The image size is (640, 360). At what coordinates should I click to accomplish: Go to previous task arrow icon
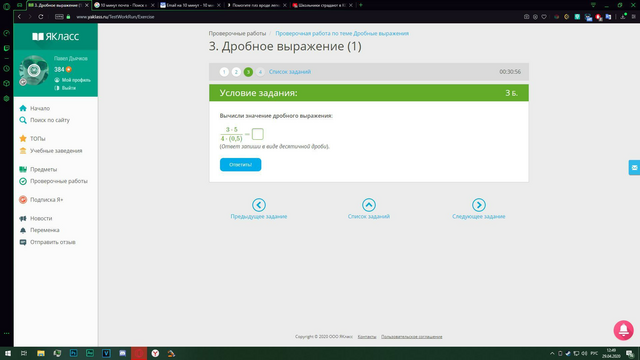[x=259, y=205]
